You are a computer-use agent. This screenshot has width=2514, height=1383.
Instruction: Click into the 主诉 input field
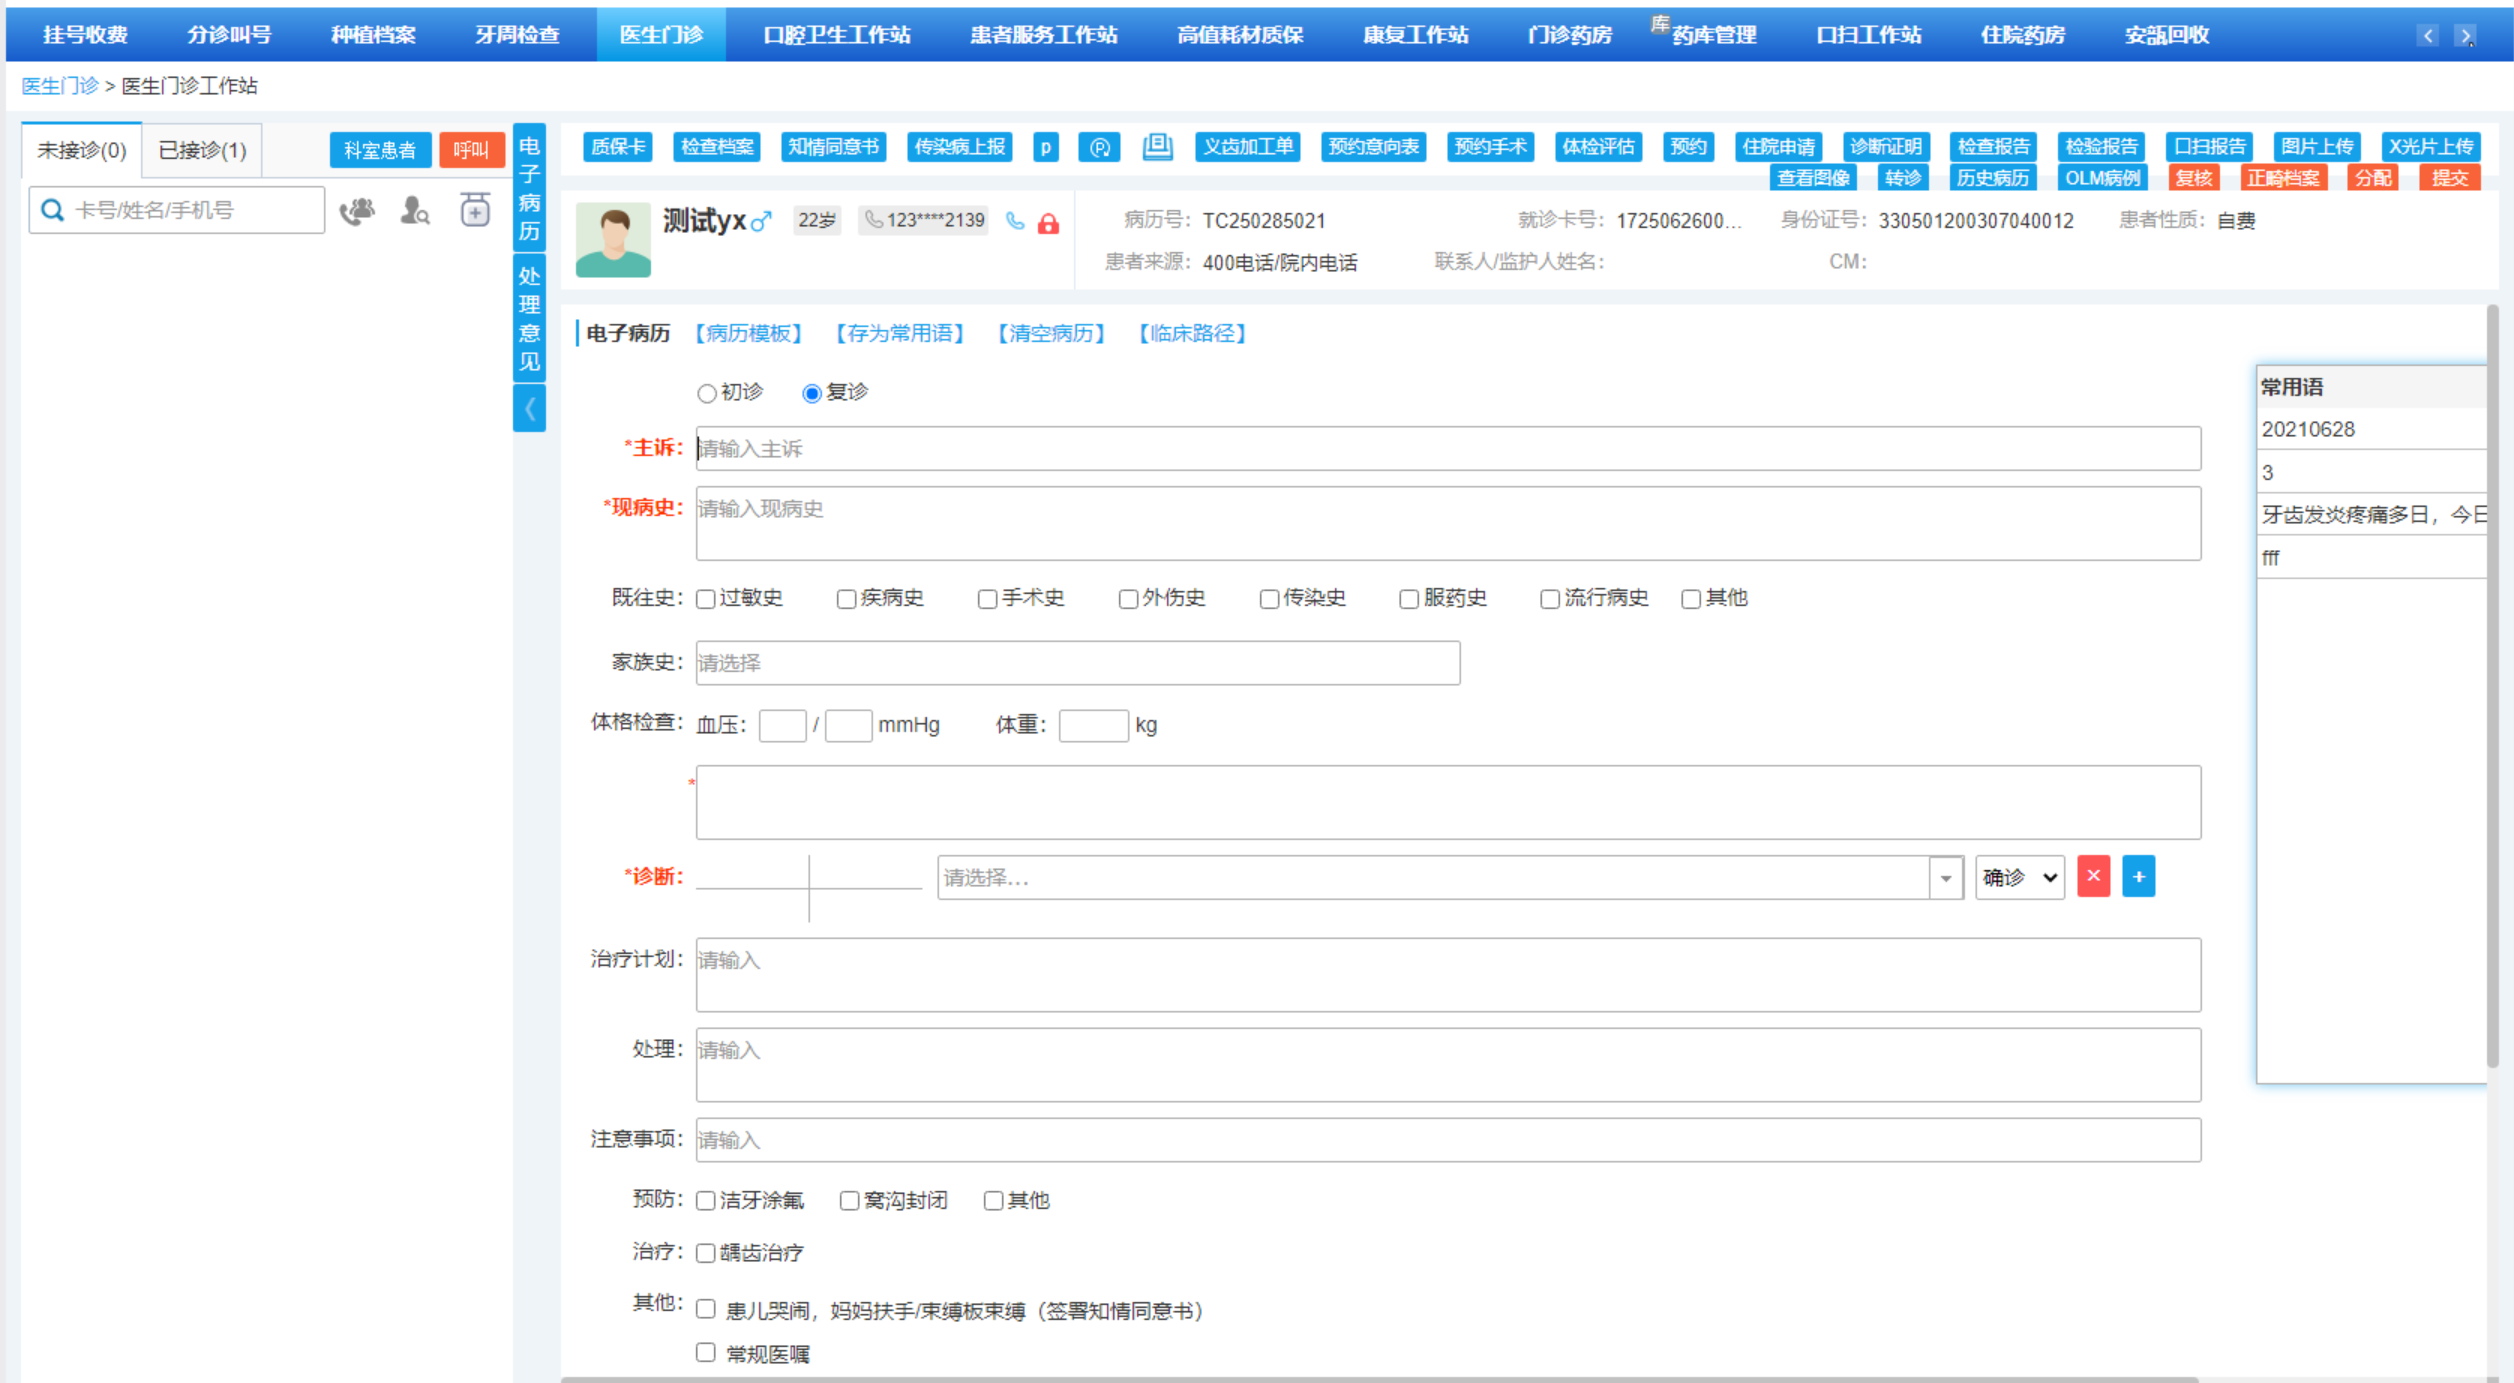(1447, 449)
